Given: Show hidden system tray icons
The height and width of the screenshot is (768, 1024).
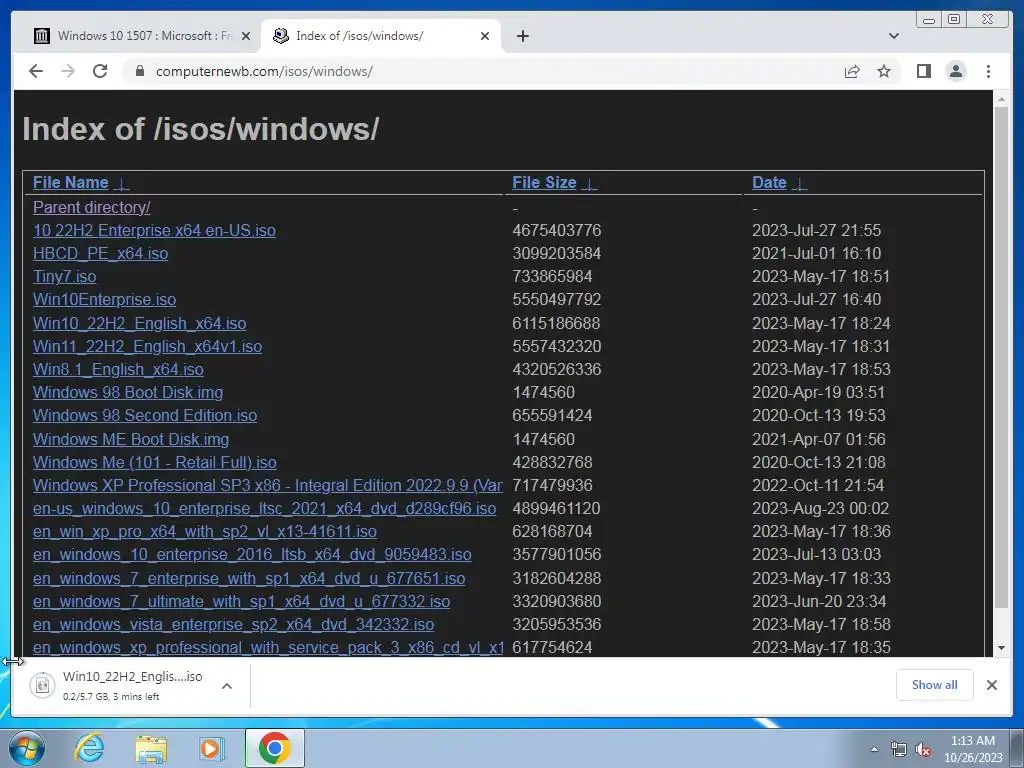Looking at the screenshot, I should pos(874,749).
